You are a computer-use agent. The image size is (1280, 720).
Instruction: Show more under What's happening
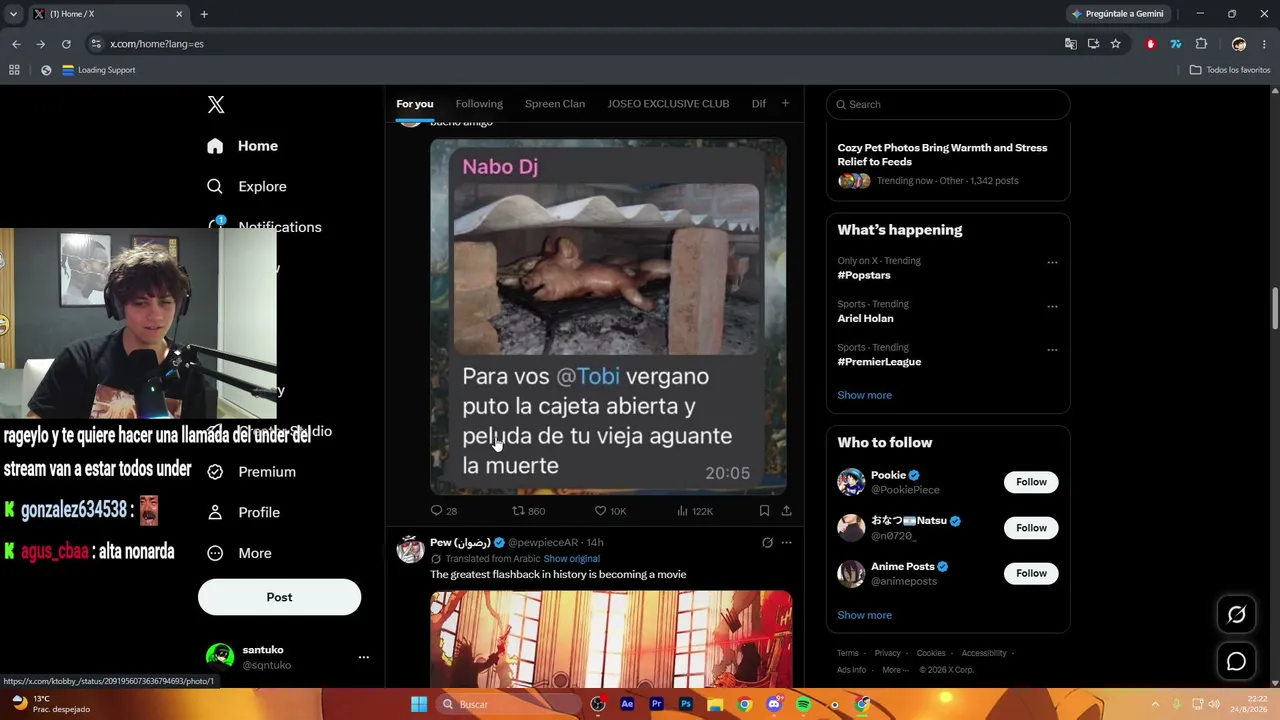[864, 395]
